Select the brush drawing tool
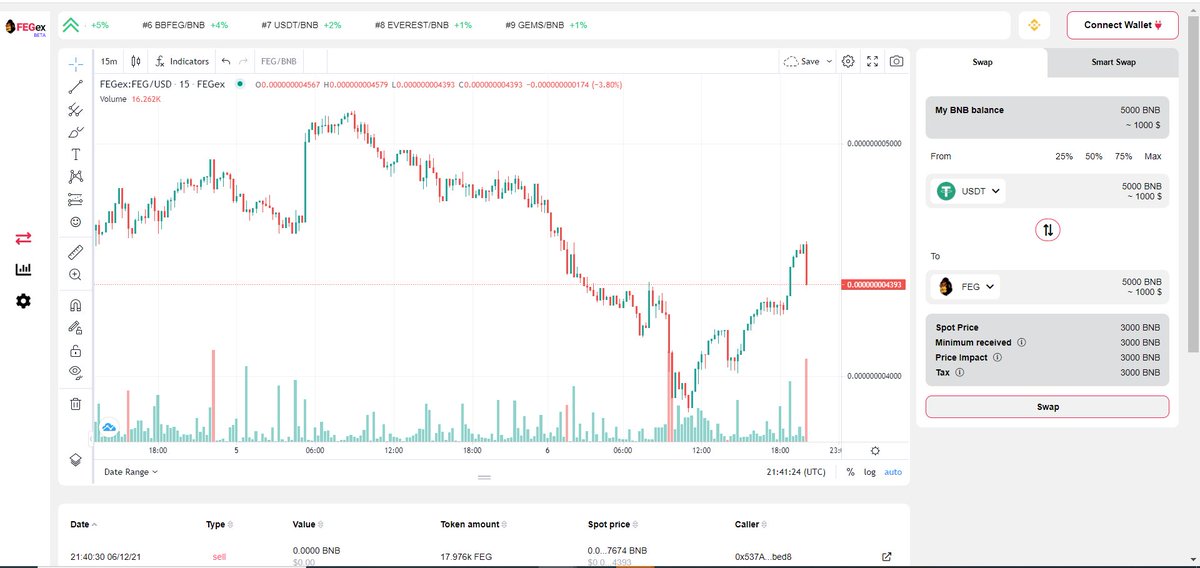 pyautogui.click(x=75, y=131)
